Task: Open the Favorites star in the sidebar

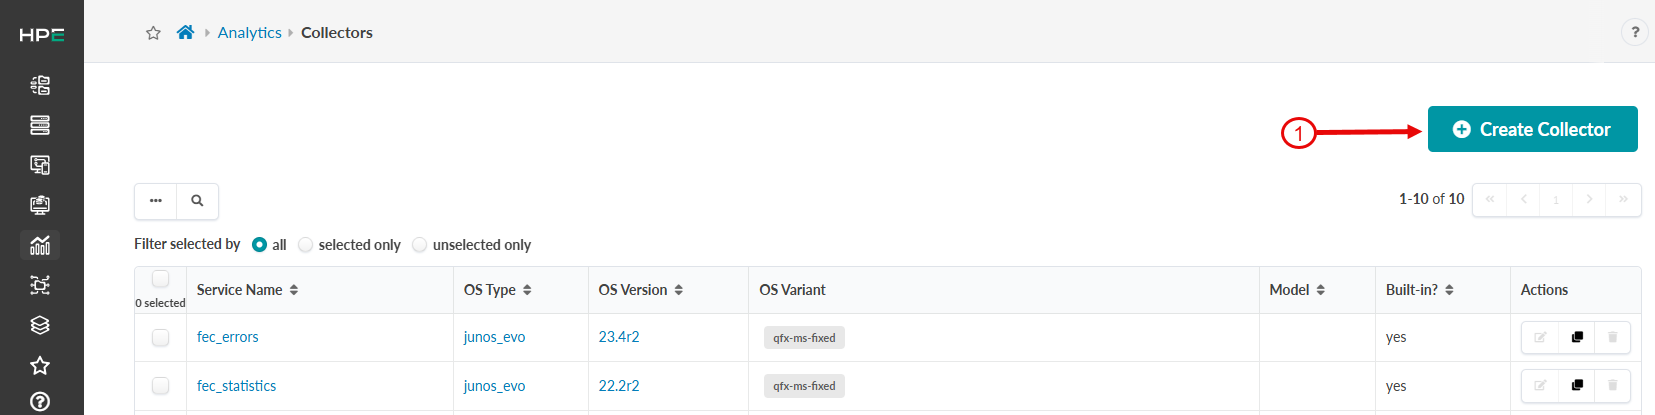Action: (40, 365)
